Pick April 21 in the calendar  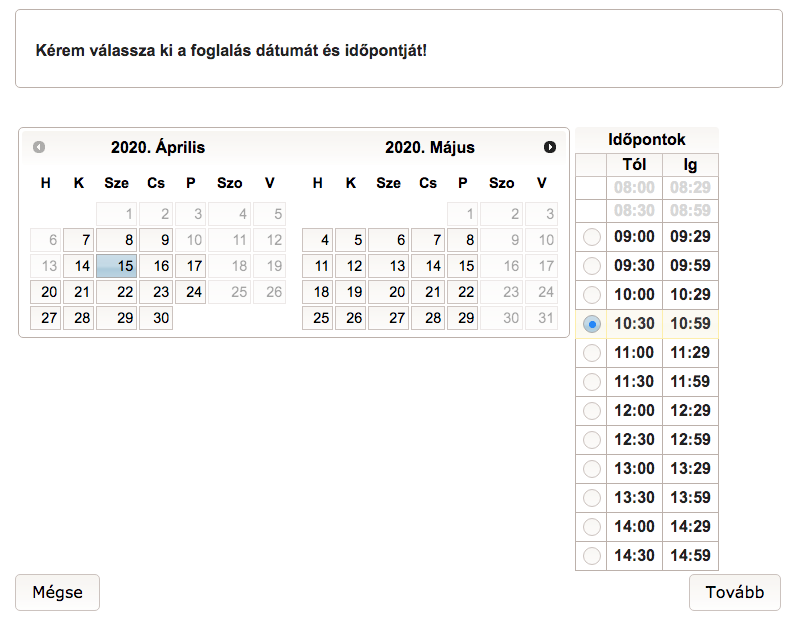(x=78, y=292)
